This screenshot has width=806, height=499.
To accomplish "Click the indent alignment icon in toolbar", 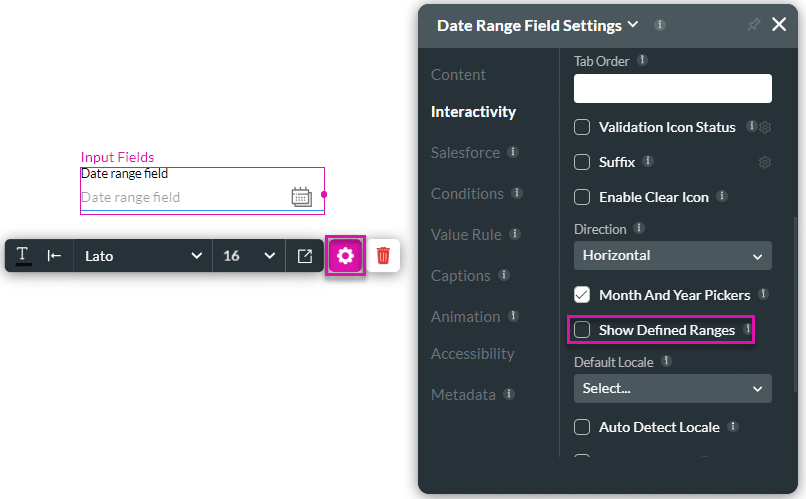I will click(55, 256).
